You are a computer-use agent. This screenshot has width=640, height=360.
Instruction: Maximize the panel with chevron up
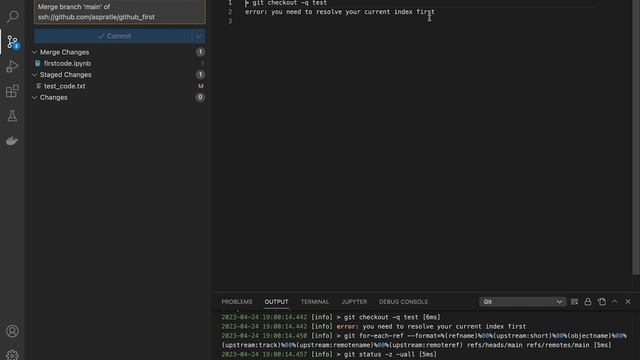tap(615, 302)
